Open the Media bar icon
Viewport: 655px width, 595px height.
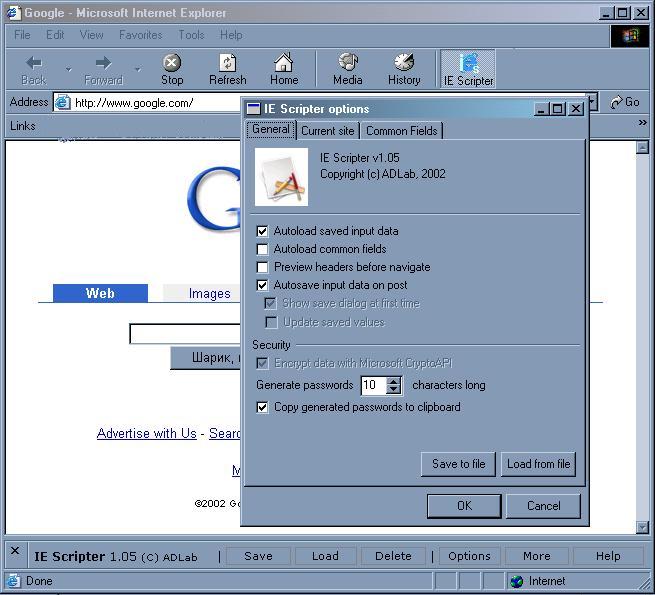[x=348, y=63]
